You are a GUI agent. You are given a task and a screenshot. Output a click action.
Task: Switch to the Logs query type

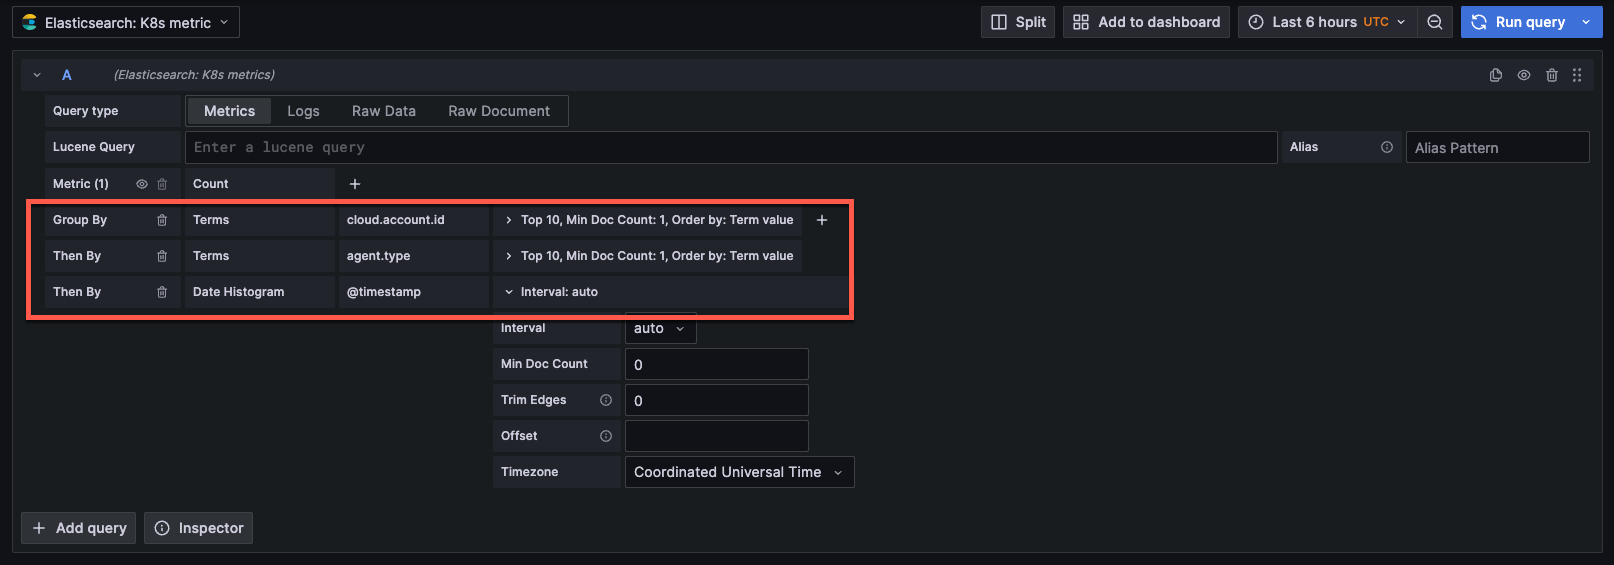click(303, 111)
